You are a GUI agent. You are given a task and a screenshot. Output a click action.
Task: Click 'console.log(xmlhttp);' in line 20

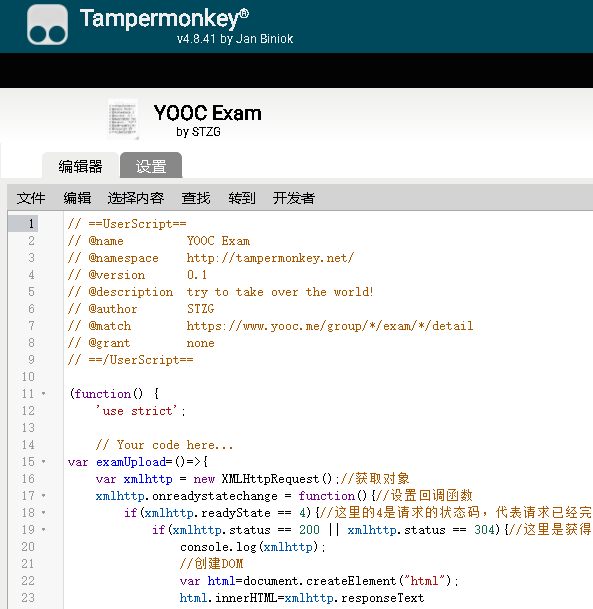click(x=253, y=547)
